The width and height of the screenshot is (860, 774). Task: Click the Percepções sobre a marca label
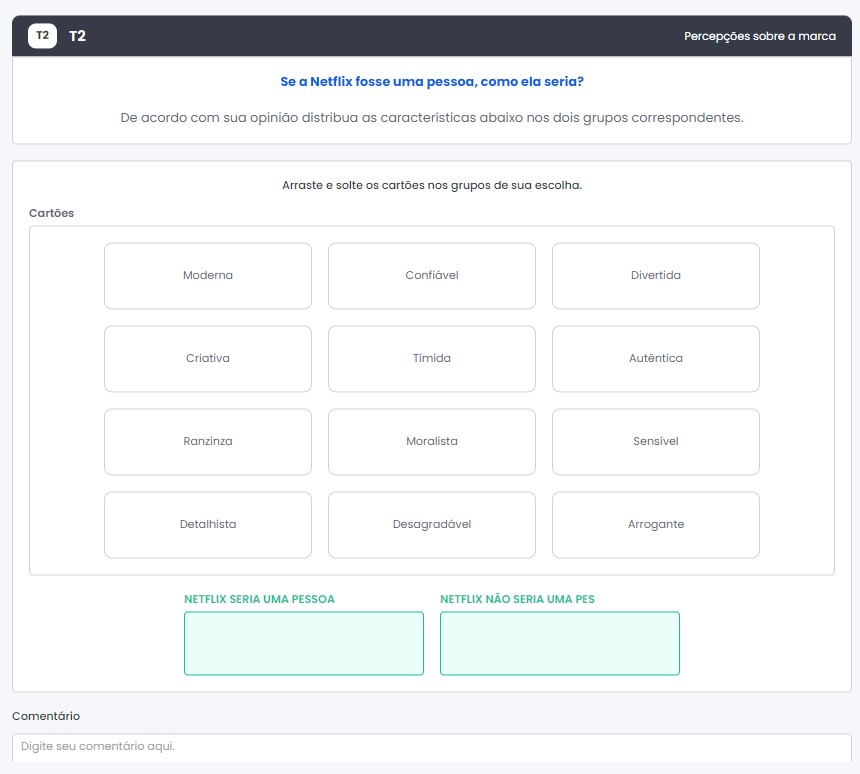point(760,36)
